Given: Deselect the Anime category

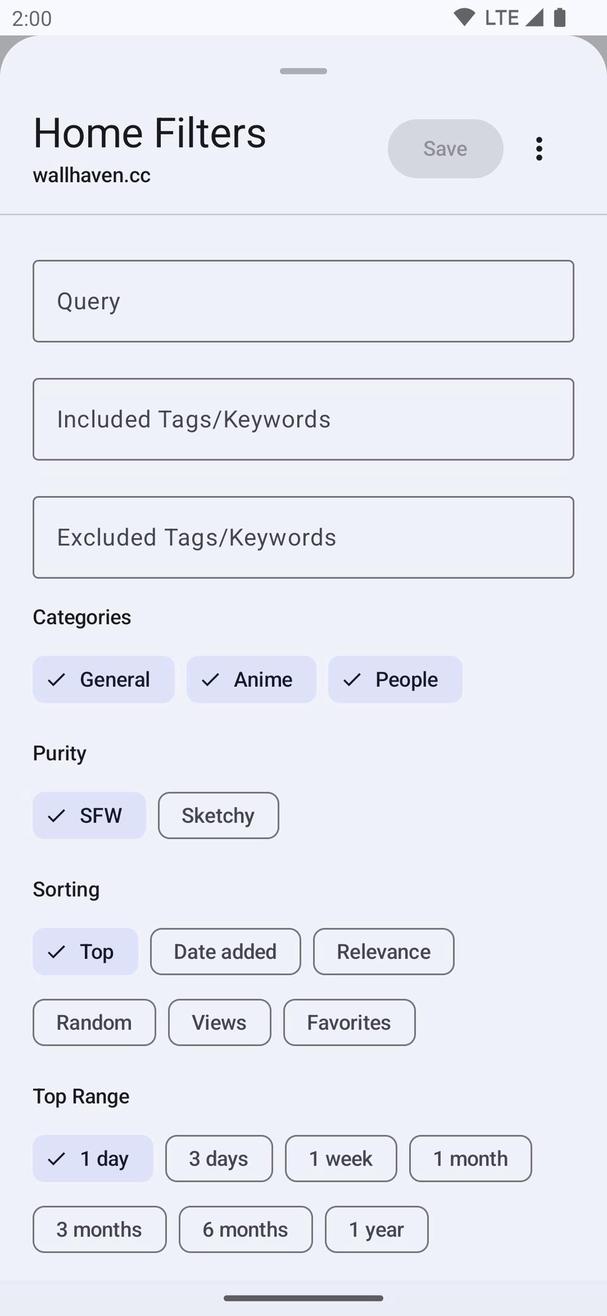Looking at the screenshot, I should (251, 679).
